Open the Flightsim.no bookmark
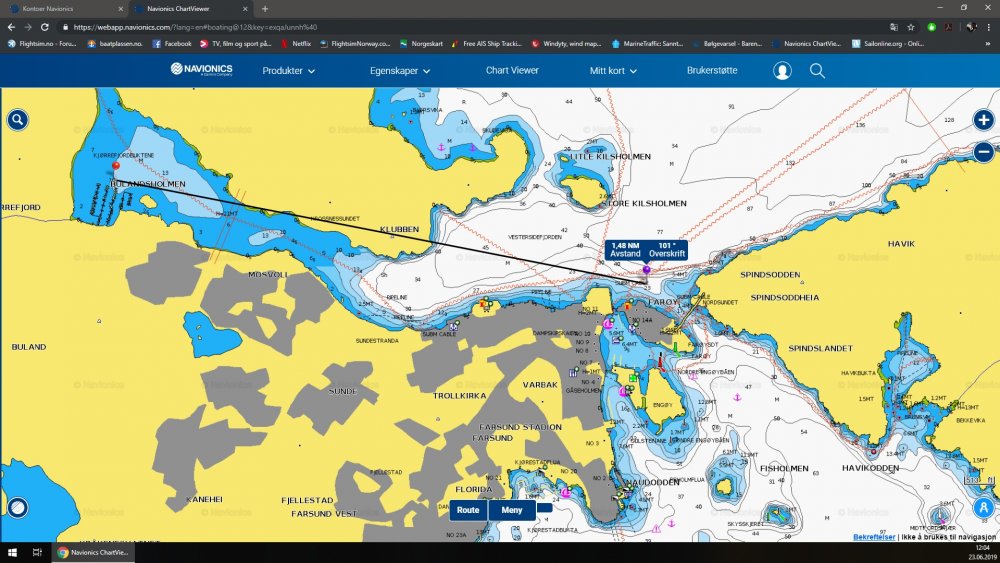 pyautogui.click(x=42, y=44)
